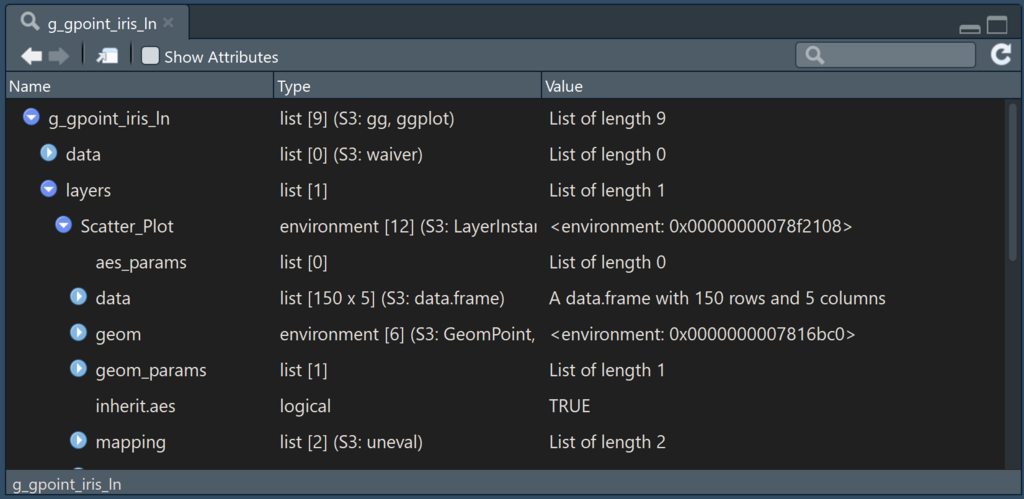Click the maximize pane icon
The height and width of the screenshot is (499, 1024).
tap(997, 25)
